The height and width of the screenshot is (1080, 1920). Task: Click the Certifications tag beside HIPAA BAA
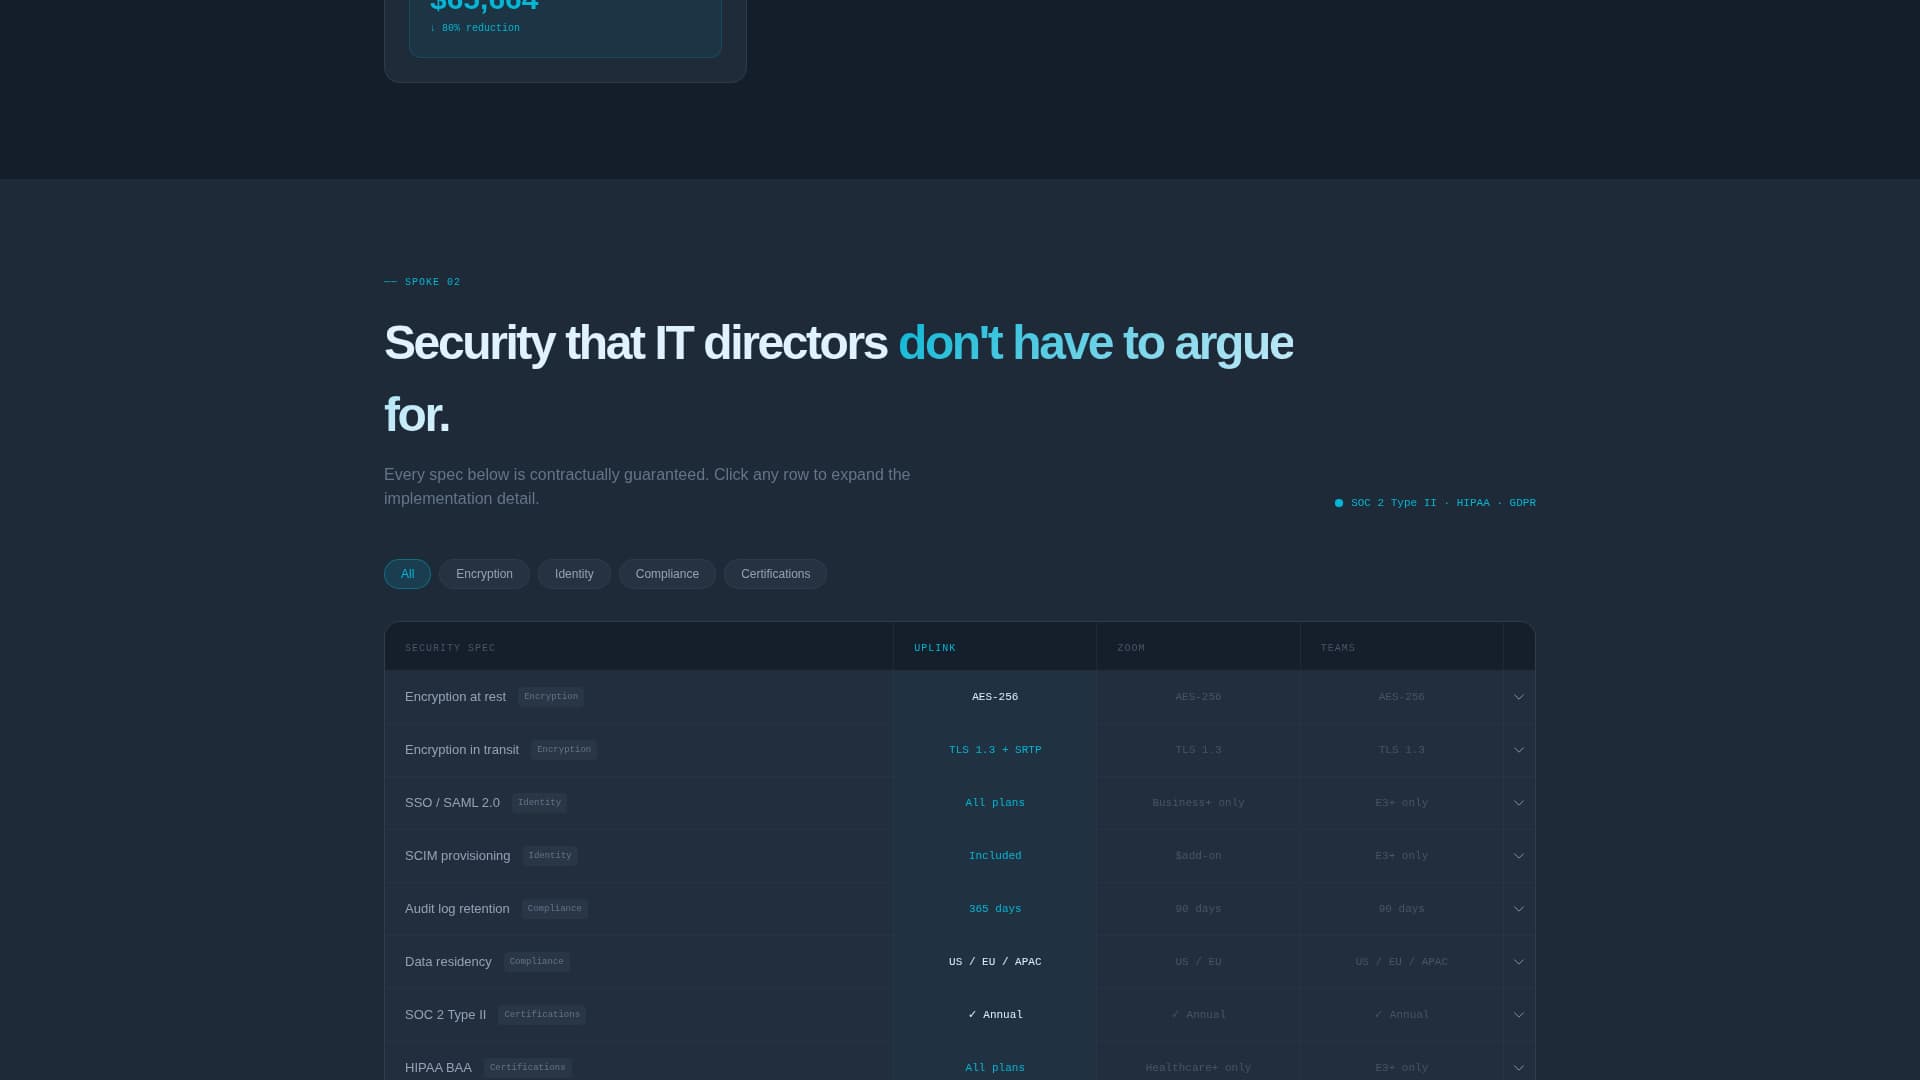click(528, 1068)
